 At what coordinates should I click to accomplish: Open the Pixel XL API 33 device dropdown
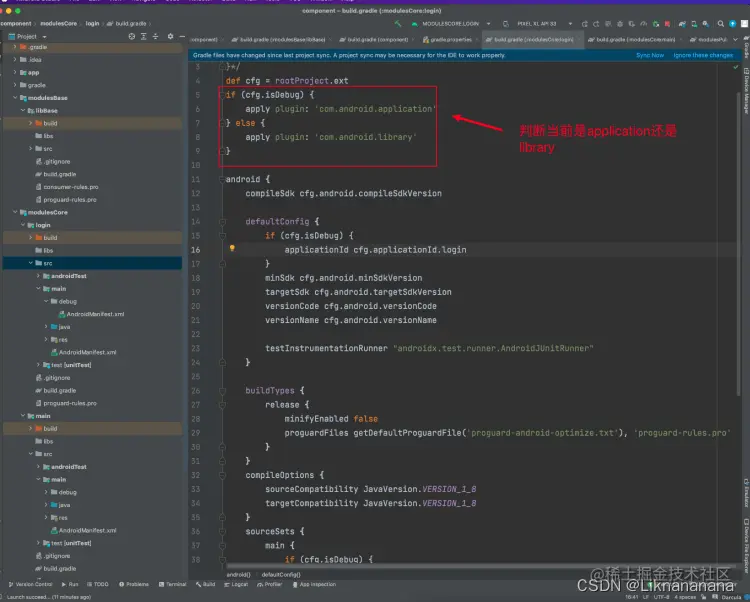click(x=542, y=23)
